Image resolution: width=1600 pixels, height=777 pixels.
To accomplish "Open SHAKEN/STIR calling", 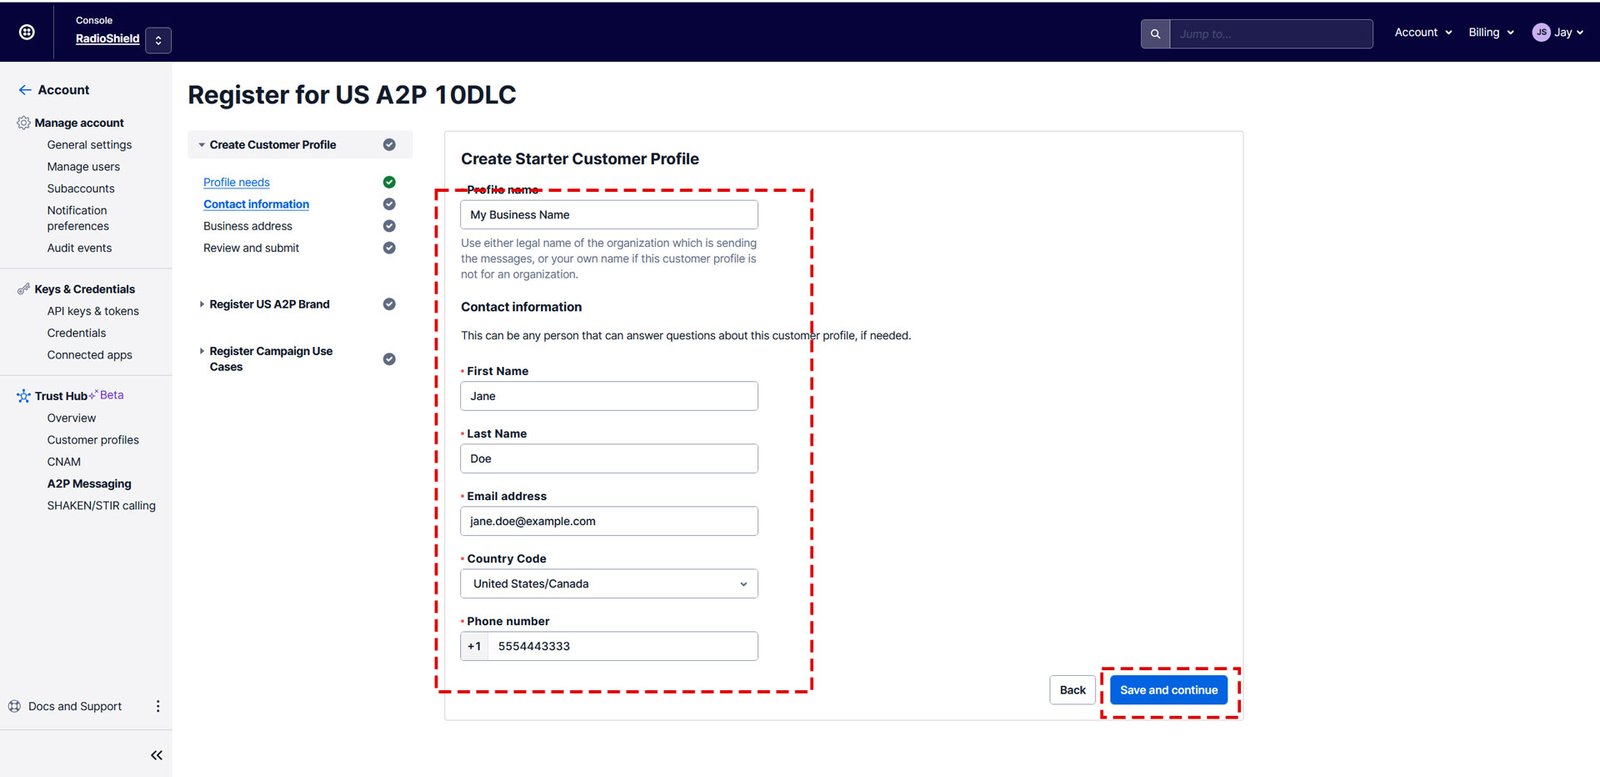I will click(101, 506).
